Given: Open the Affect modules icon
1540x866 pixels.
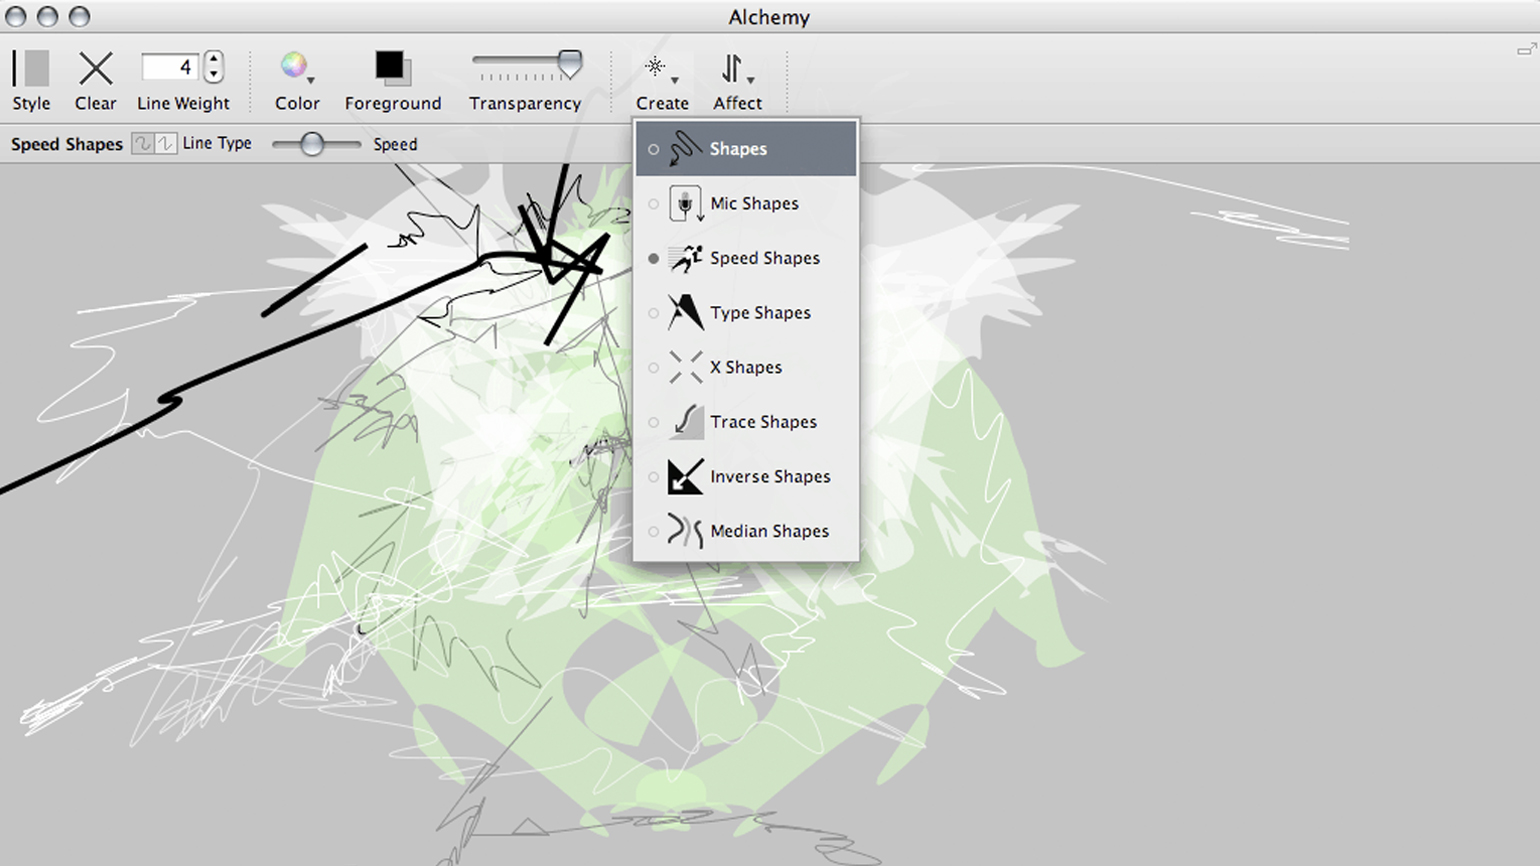Looking at the screenshot, I should point(732,68).
